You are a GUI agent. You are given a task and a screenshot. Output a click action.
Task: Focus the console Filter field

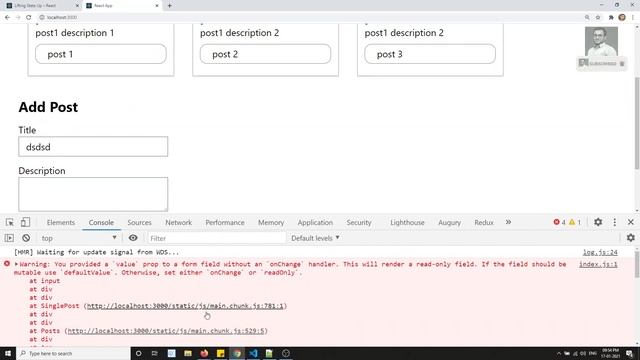coord(216,238)
